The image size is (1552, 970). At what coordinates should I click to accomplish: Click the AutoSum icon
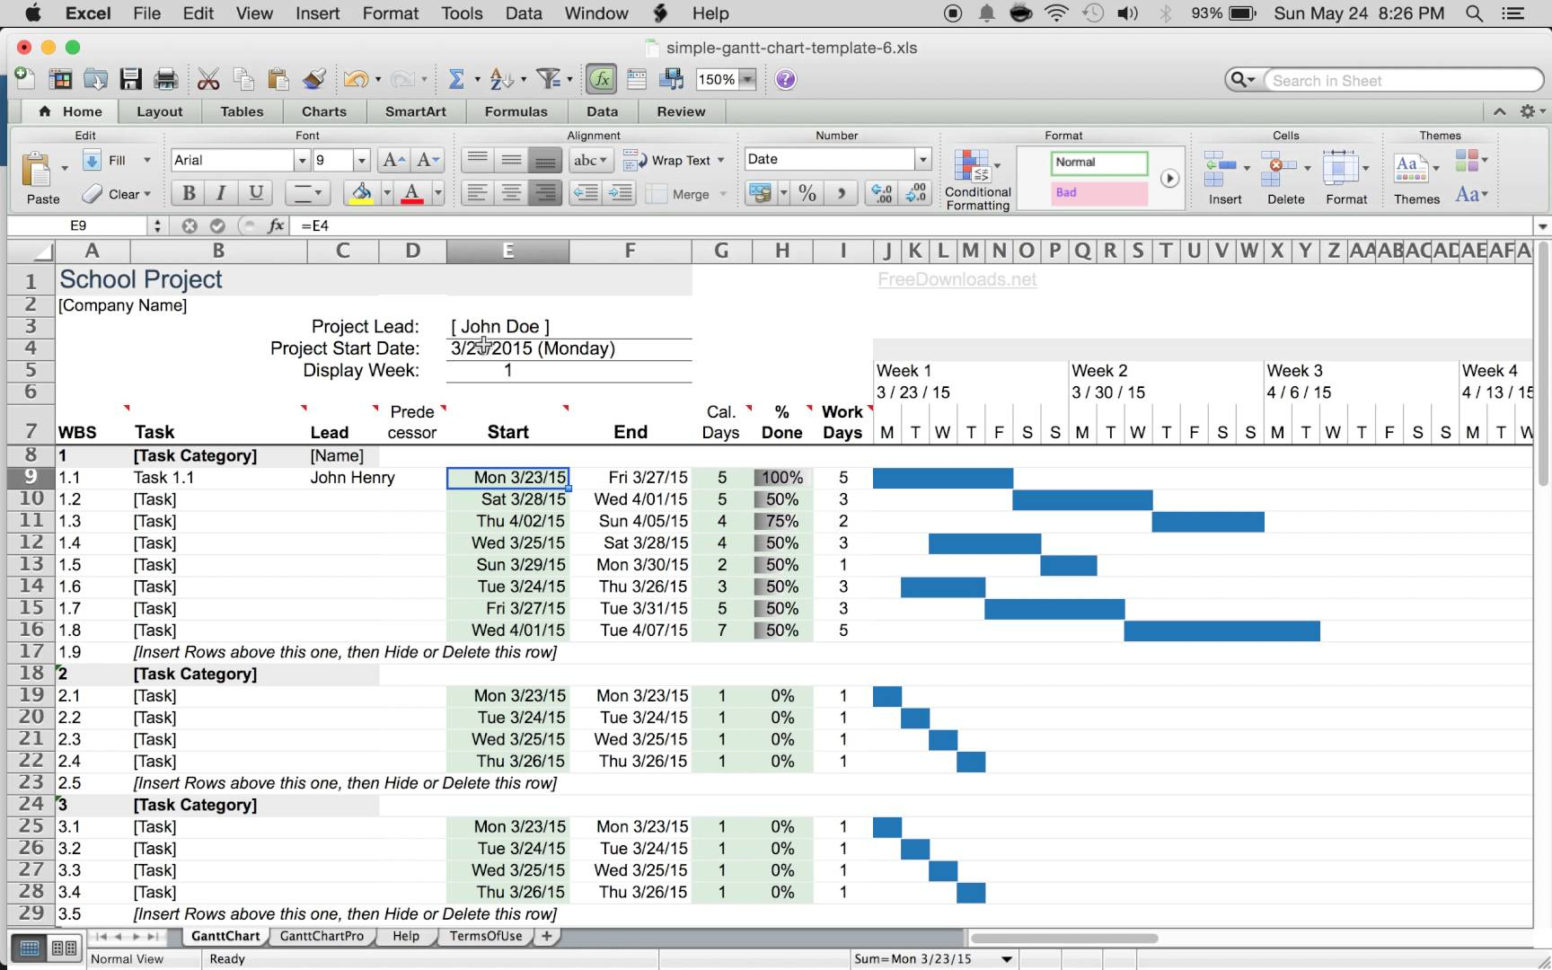[x=457, y=79]
